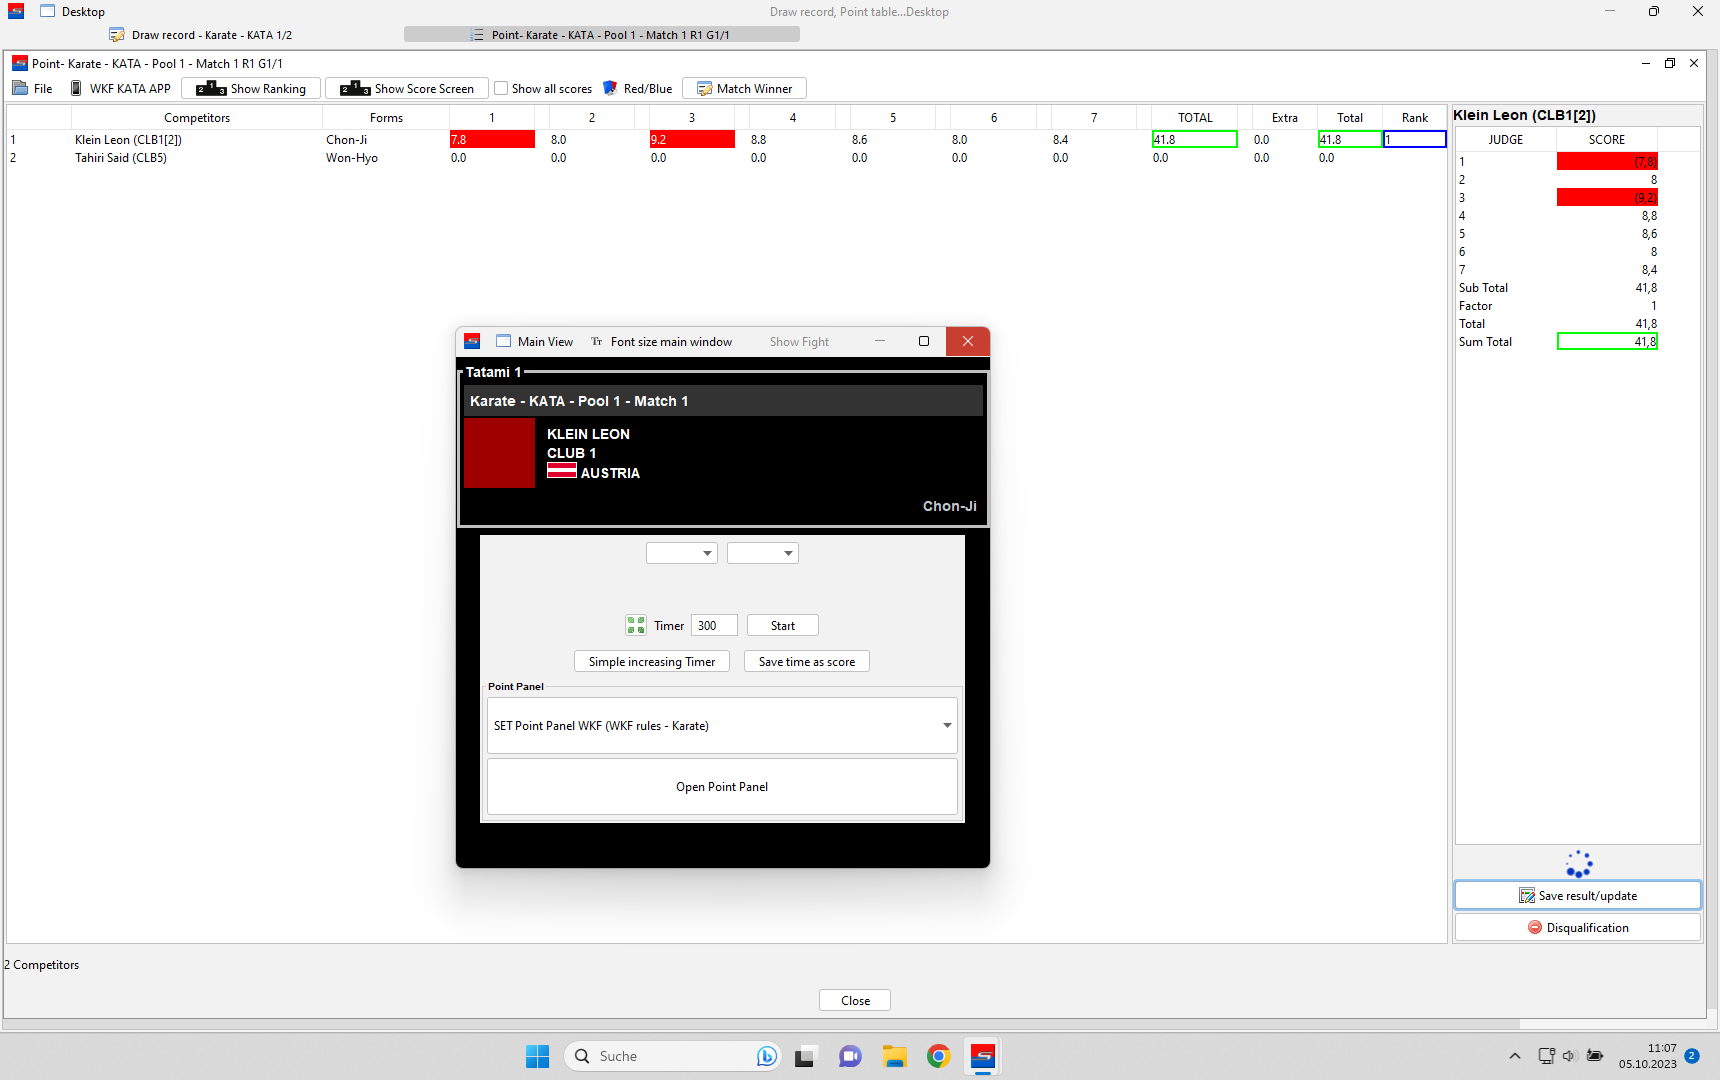The height and width of the screenshot is (1080, 1720).
Task: Click Save time as score button
Action: click(x=807, y=661)
